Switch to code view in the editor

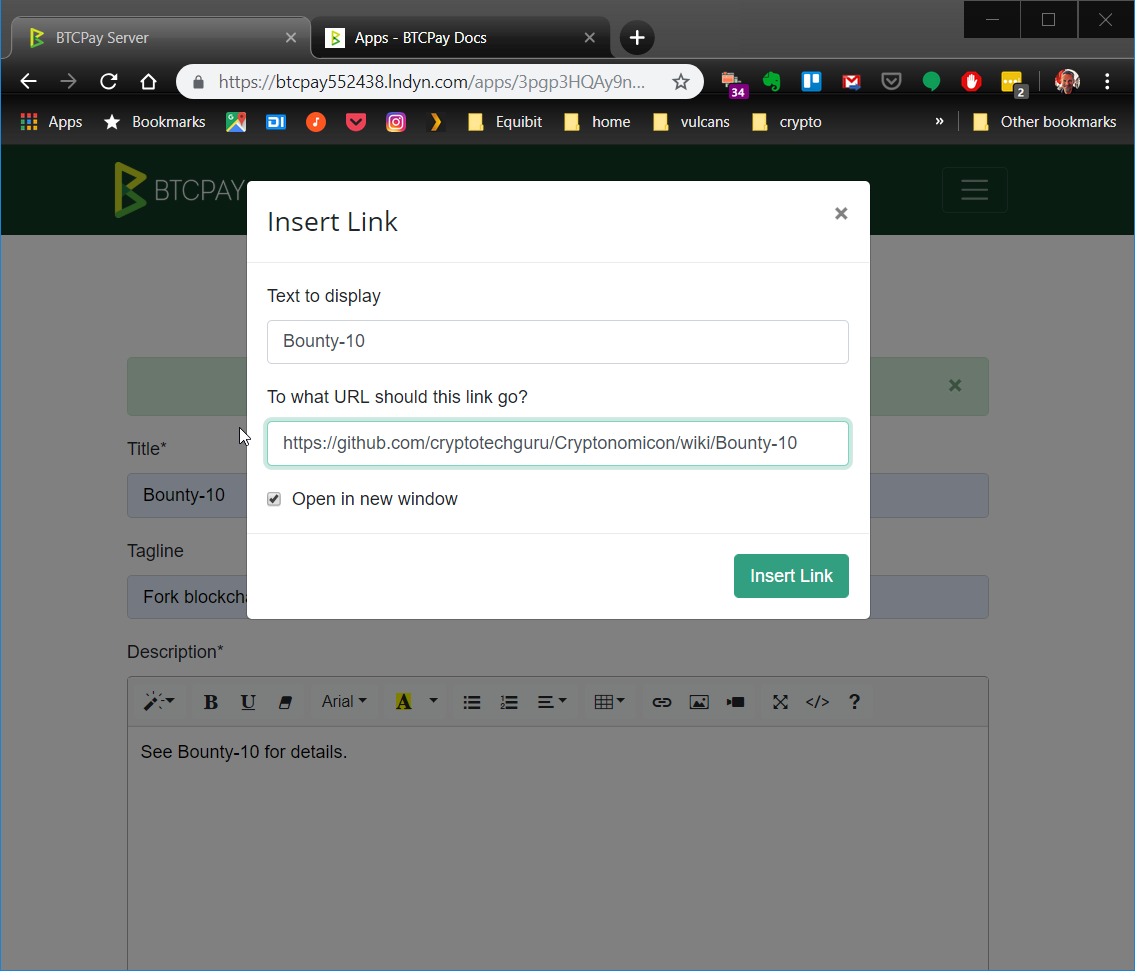[817, 701]
